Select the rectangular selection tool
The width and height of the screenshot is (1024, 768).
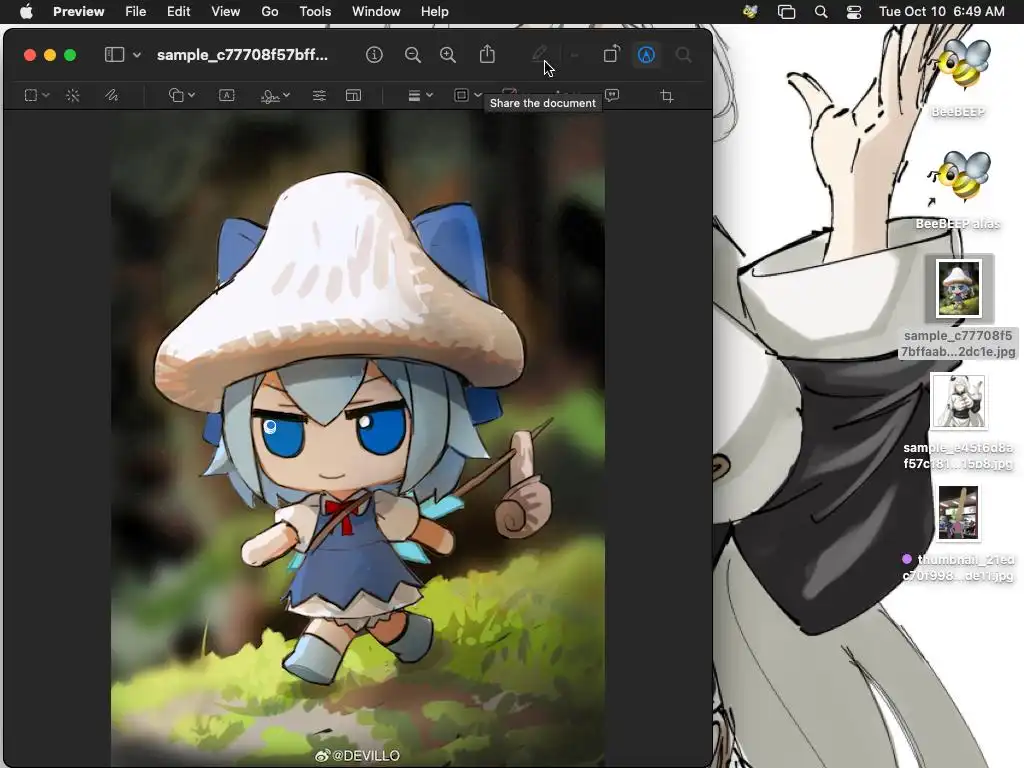pos(31,95)
